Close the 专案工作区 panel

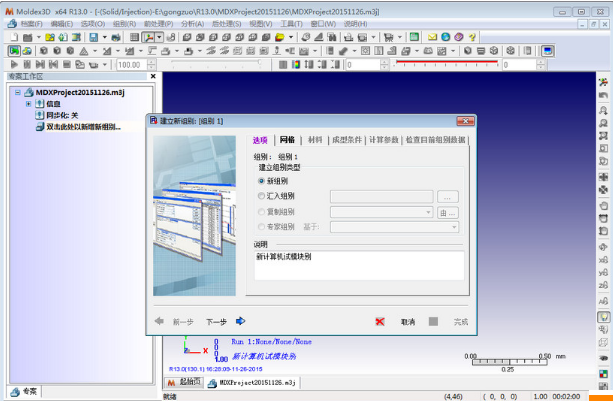click(153, 76)
